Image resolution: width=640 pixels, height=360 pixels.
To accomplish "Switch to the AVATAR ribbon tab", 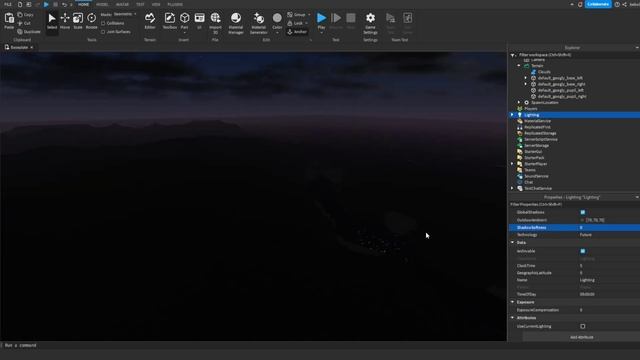I will [122, 4].
